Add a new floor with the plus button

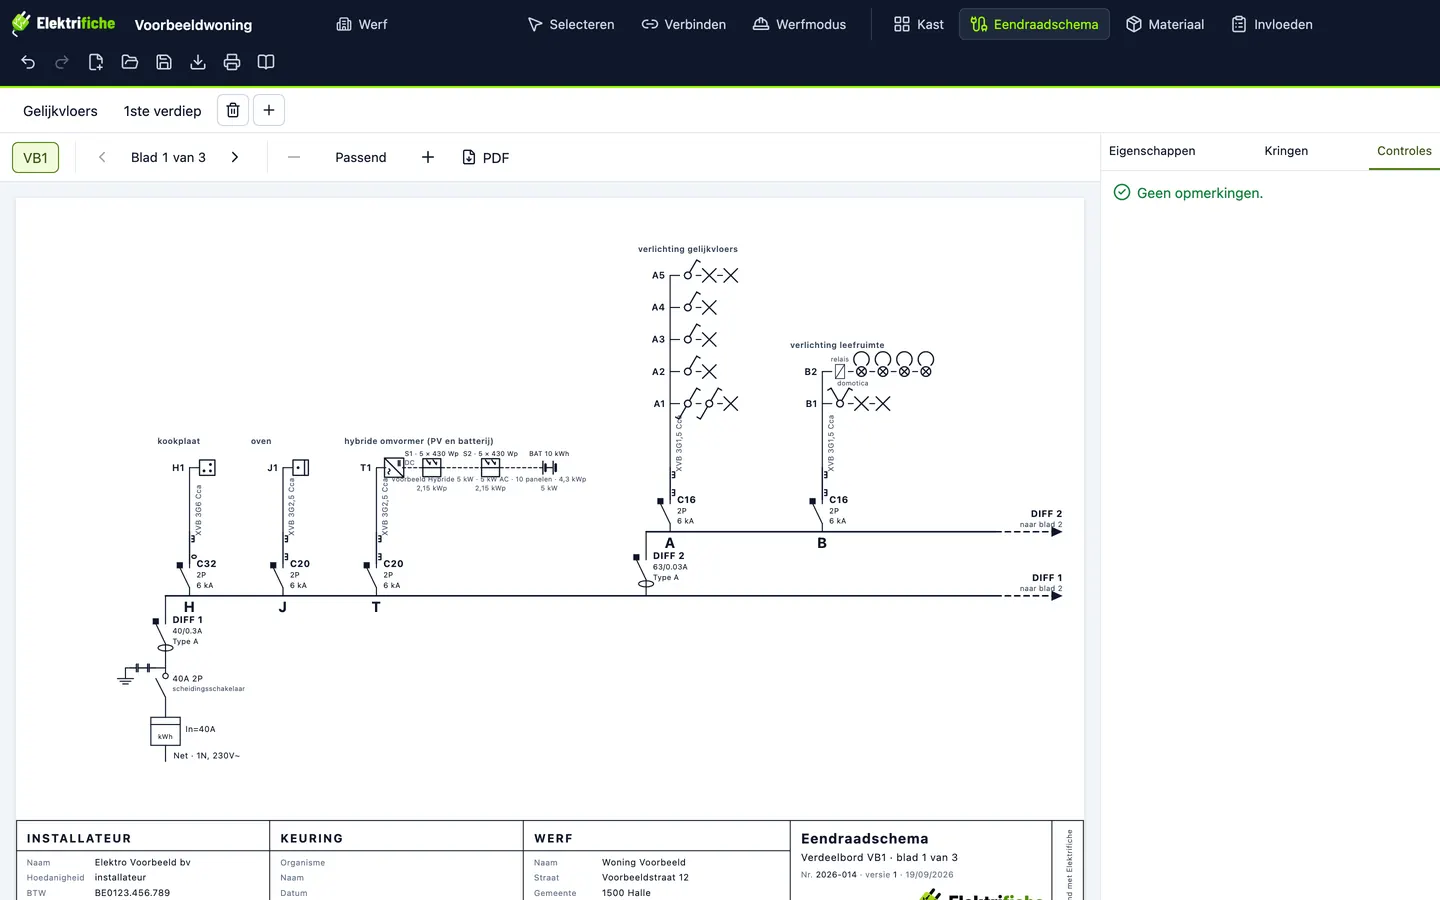[269, 110]
